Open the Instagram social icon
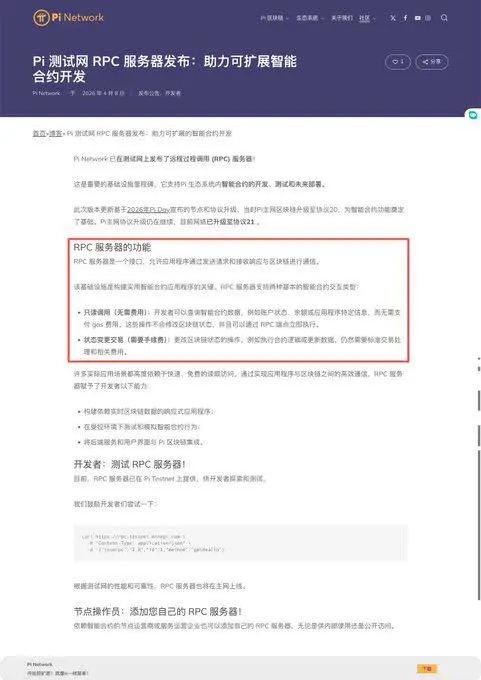This screenshot has width=481, height=680. (428, 18)
